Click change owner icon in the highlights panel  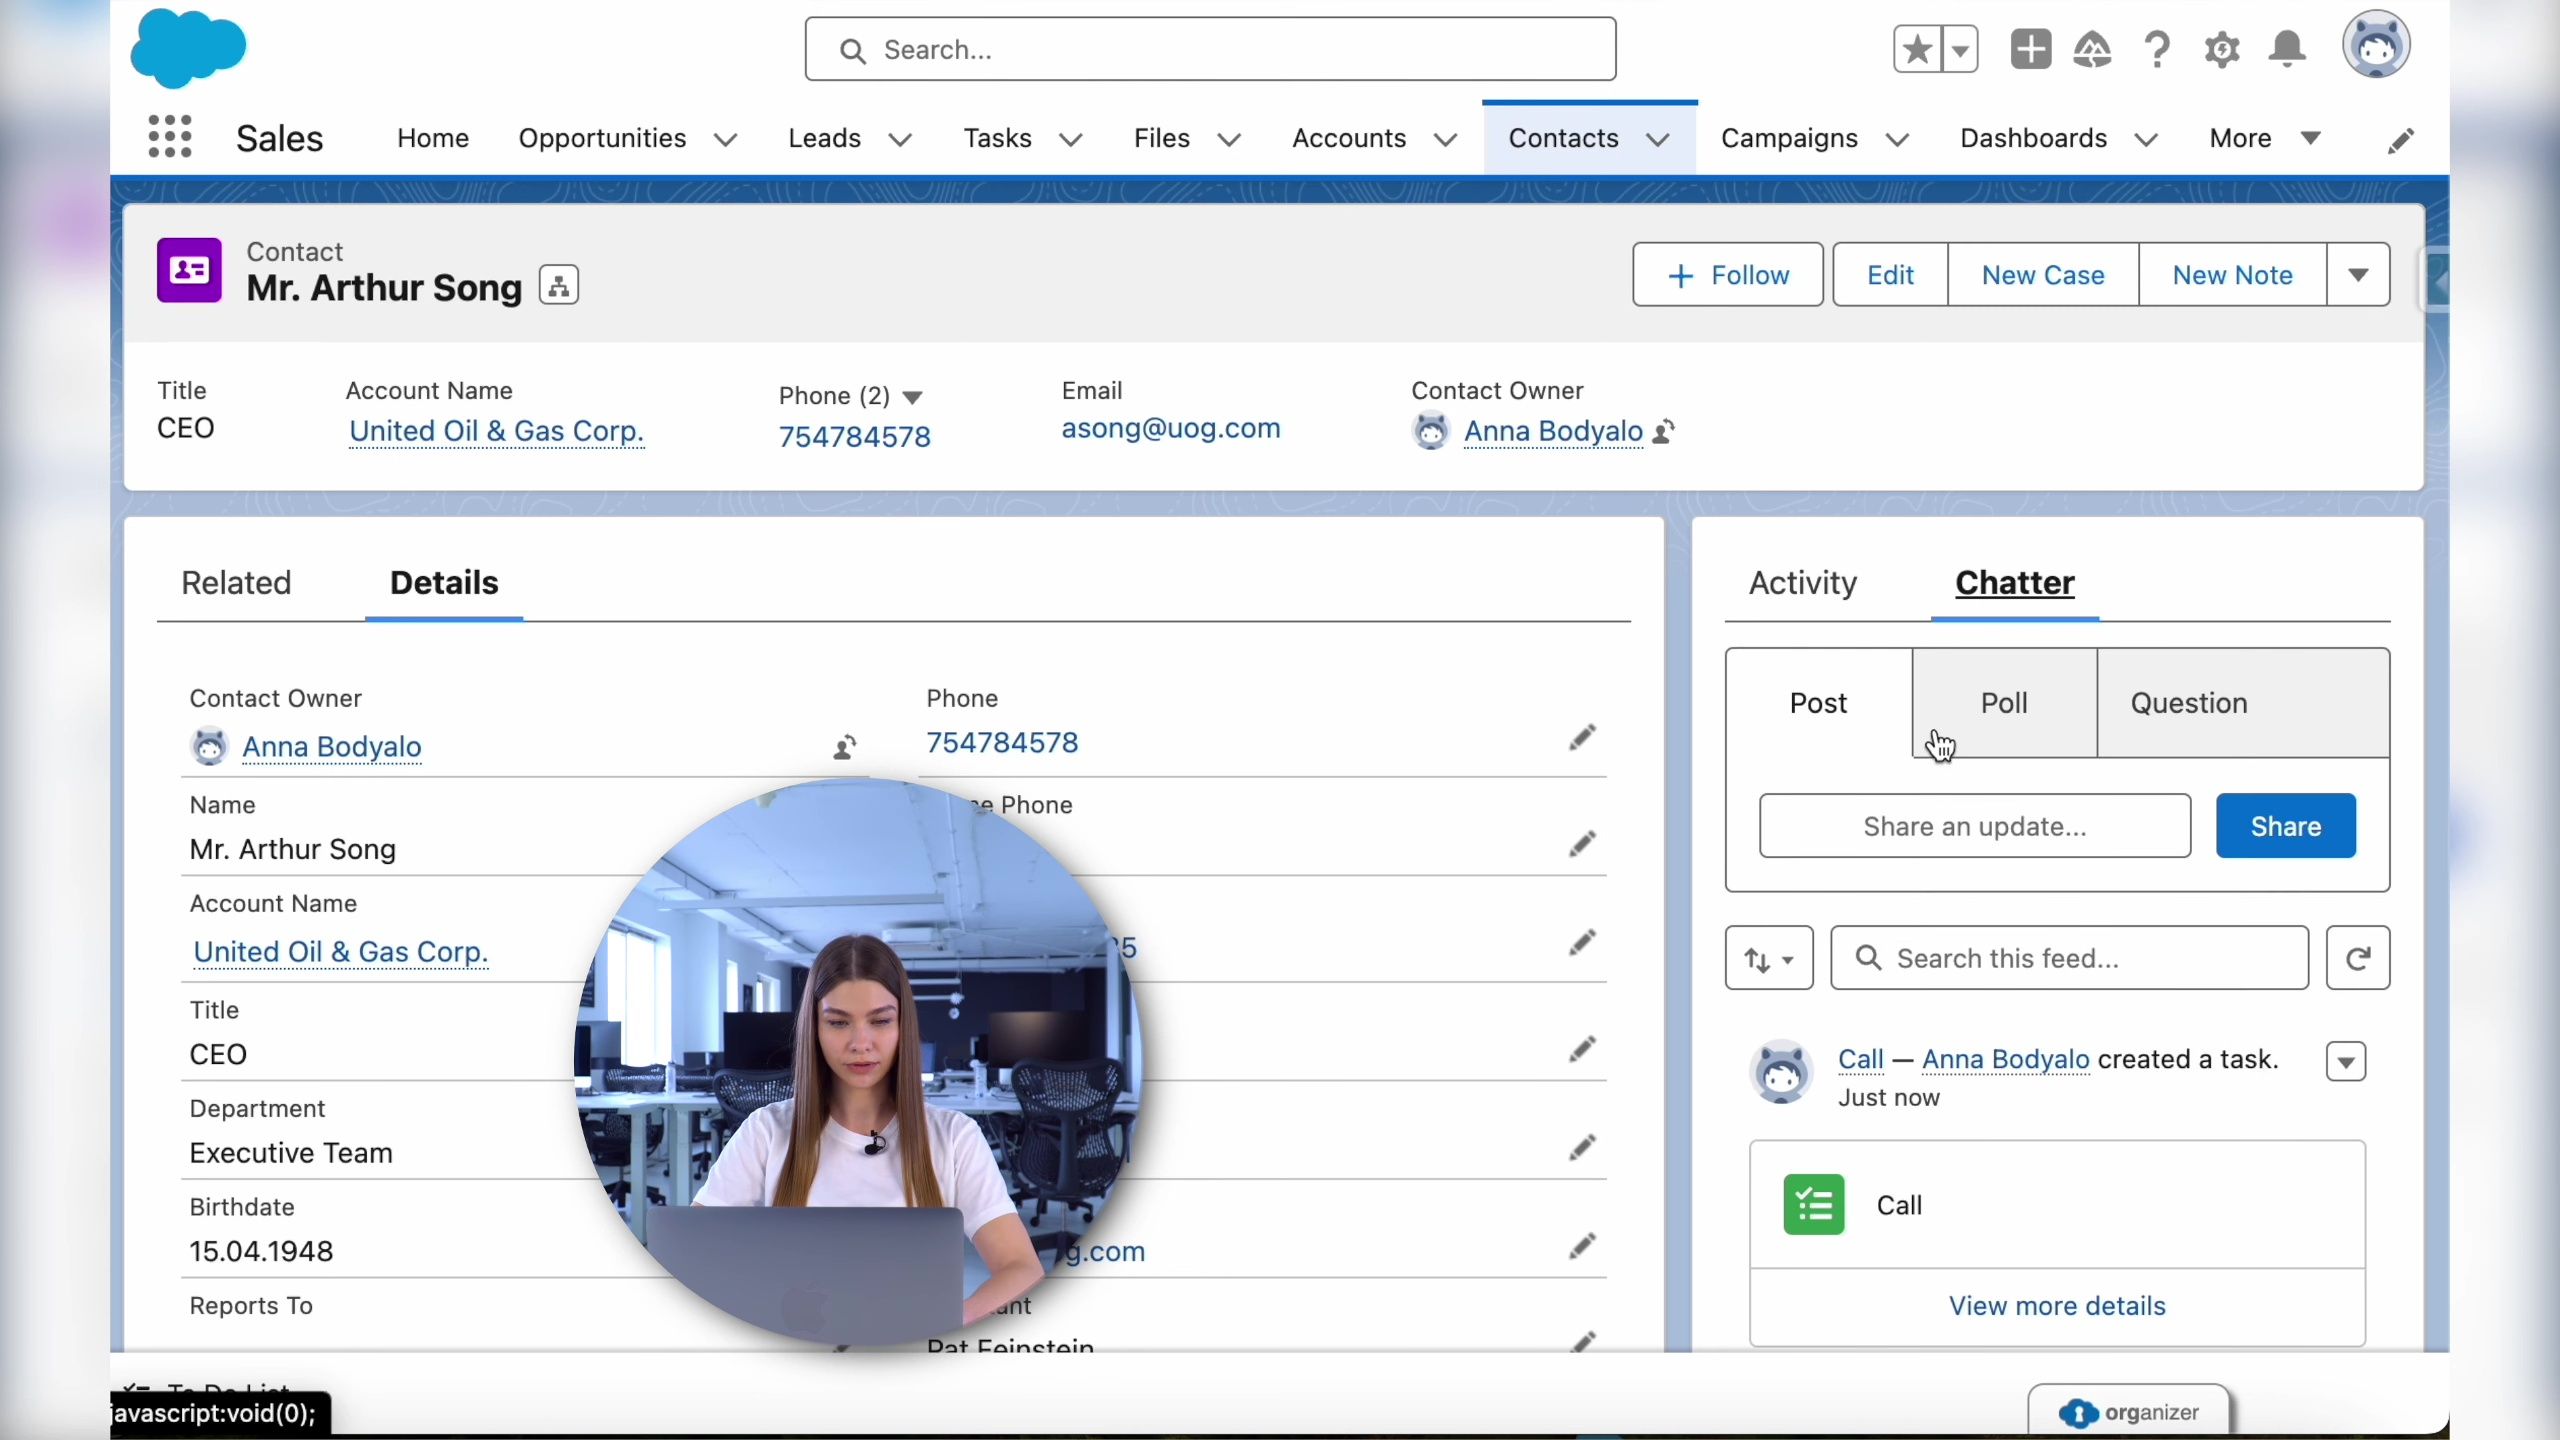click(1663, 431)
